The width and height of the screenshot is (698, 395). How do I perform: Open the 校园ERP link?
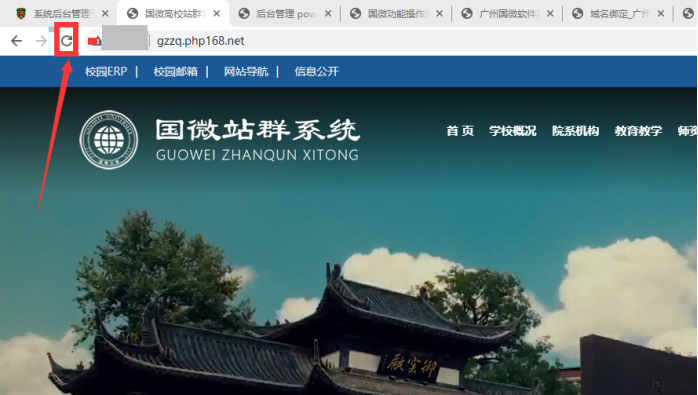[x=106, y=71]
